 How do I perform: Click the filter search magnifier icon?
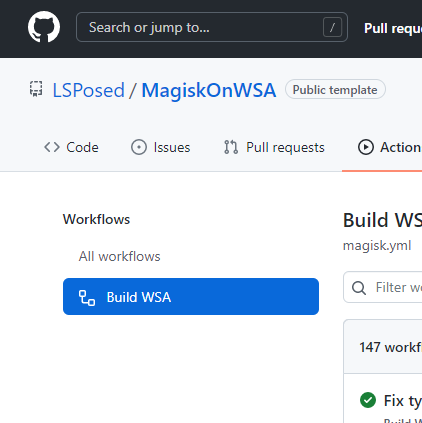pos(359,288)
